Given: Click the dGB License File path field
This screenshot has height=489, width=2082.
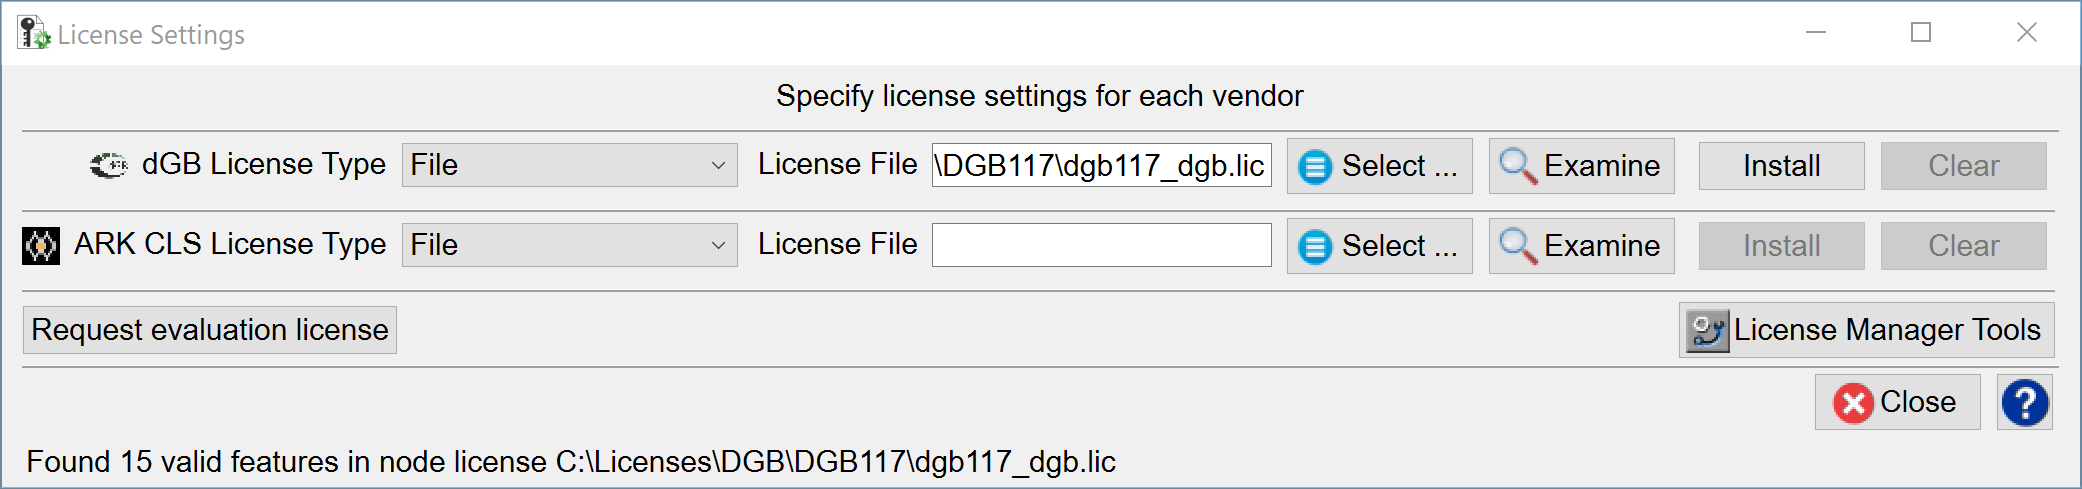Looking at the screenshot, I should 1101,165.
